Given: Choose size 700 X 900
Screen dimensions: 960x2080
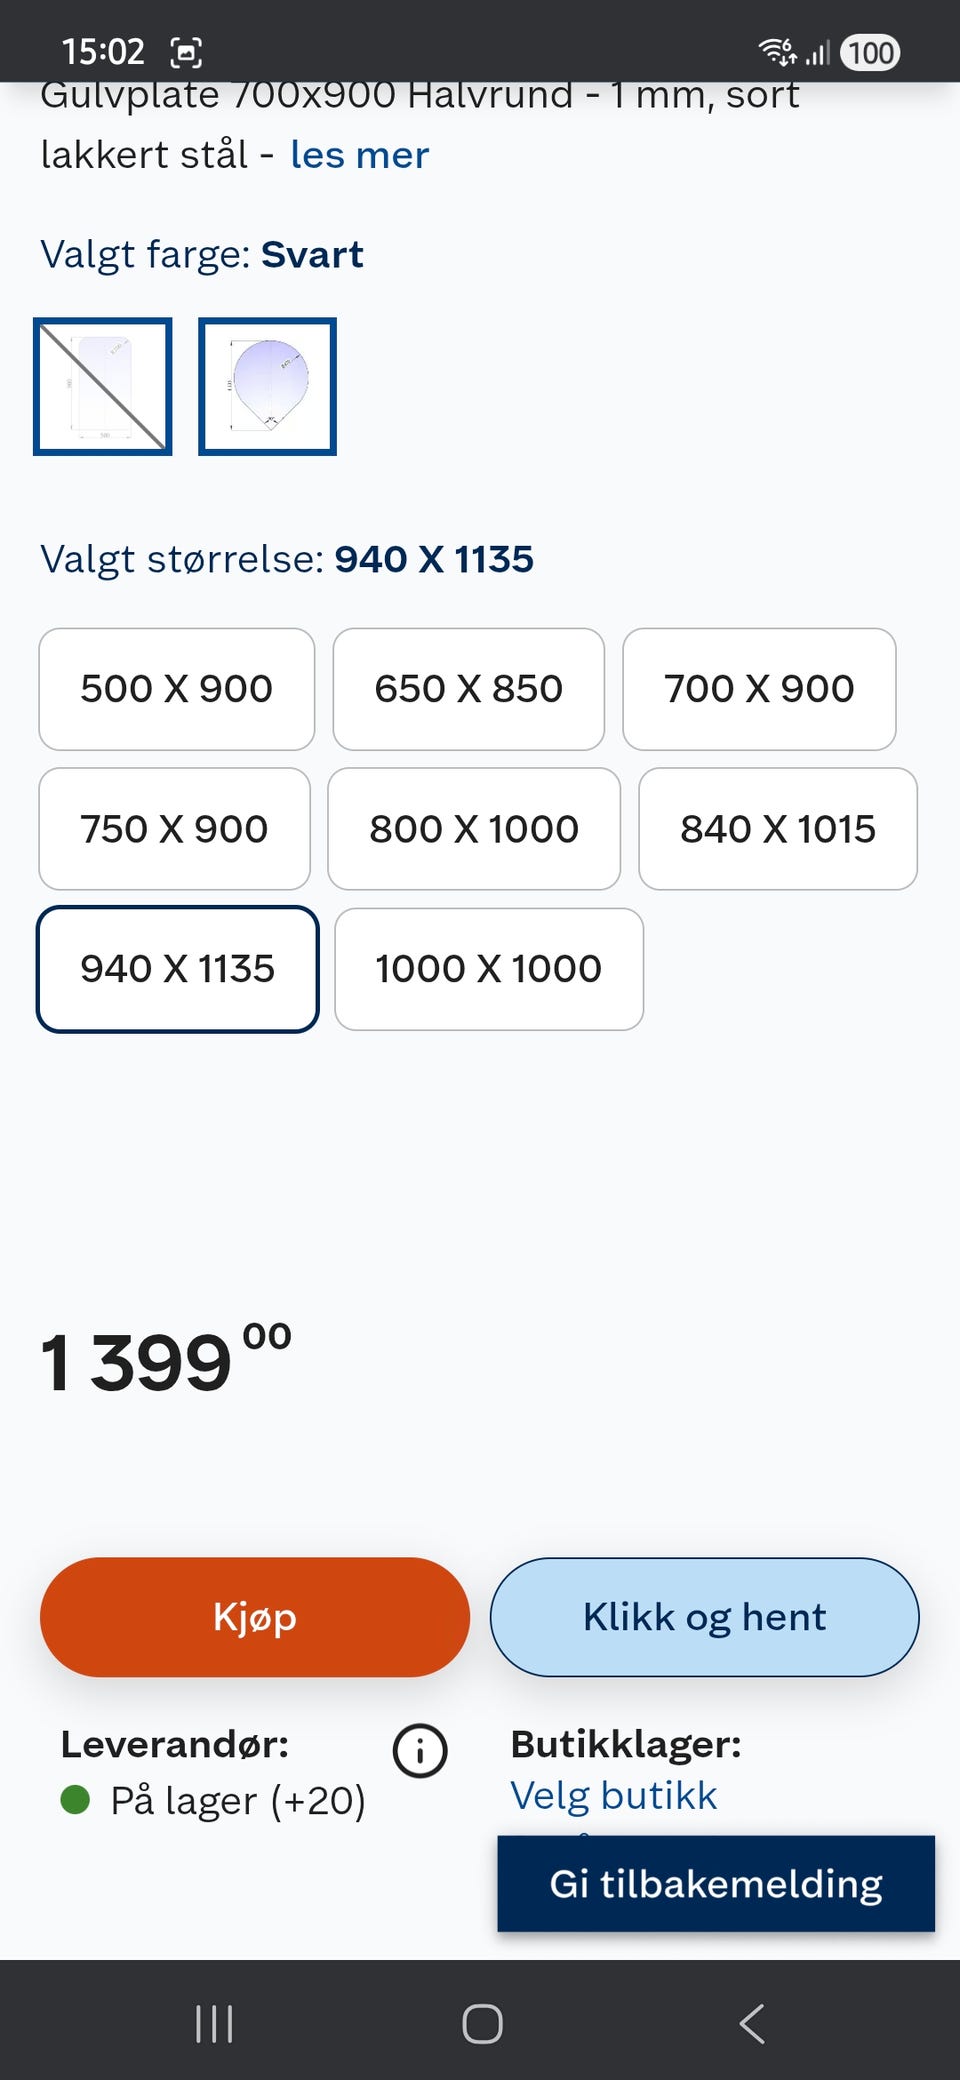Looking at the screenshot, I should click(x=759, y=689).
